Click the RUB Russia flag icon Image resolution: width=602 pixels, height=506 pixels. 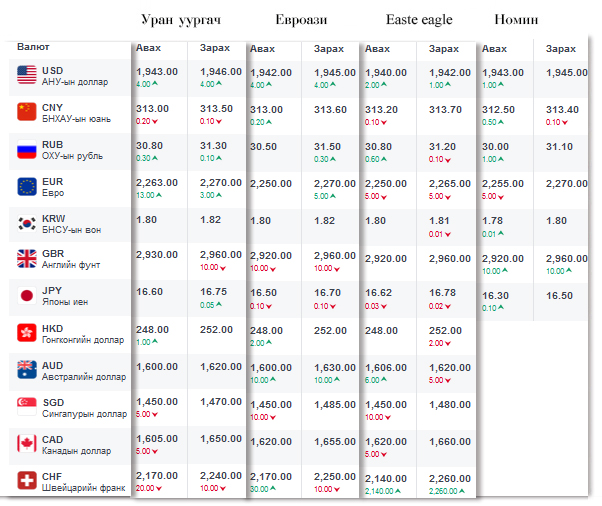pyautogui.click(x=27, y=149)
